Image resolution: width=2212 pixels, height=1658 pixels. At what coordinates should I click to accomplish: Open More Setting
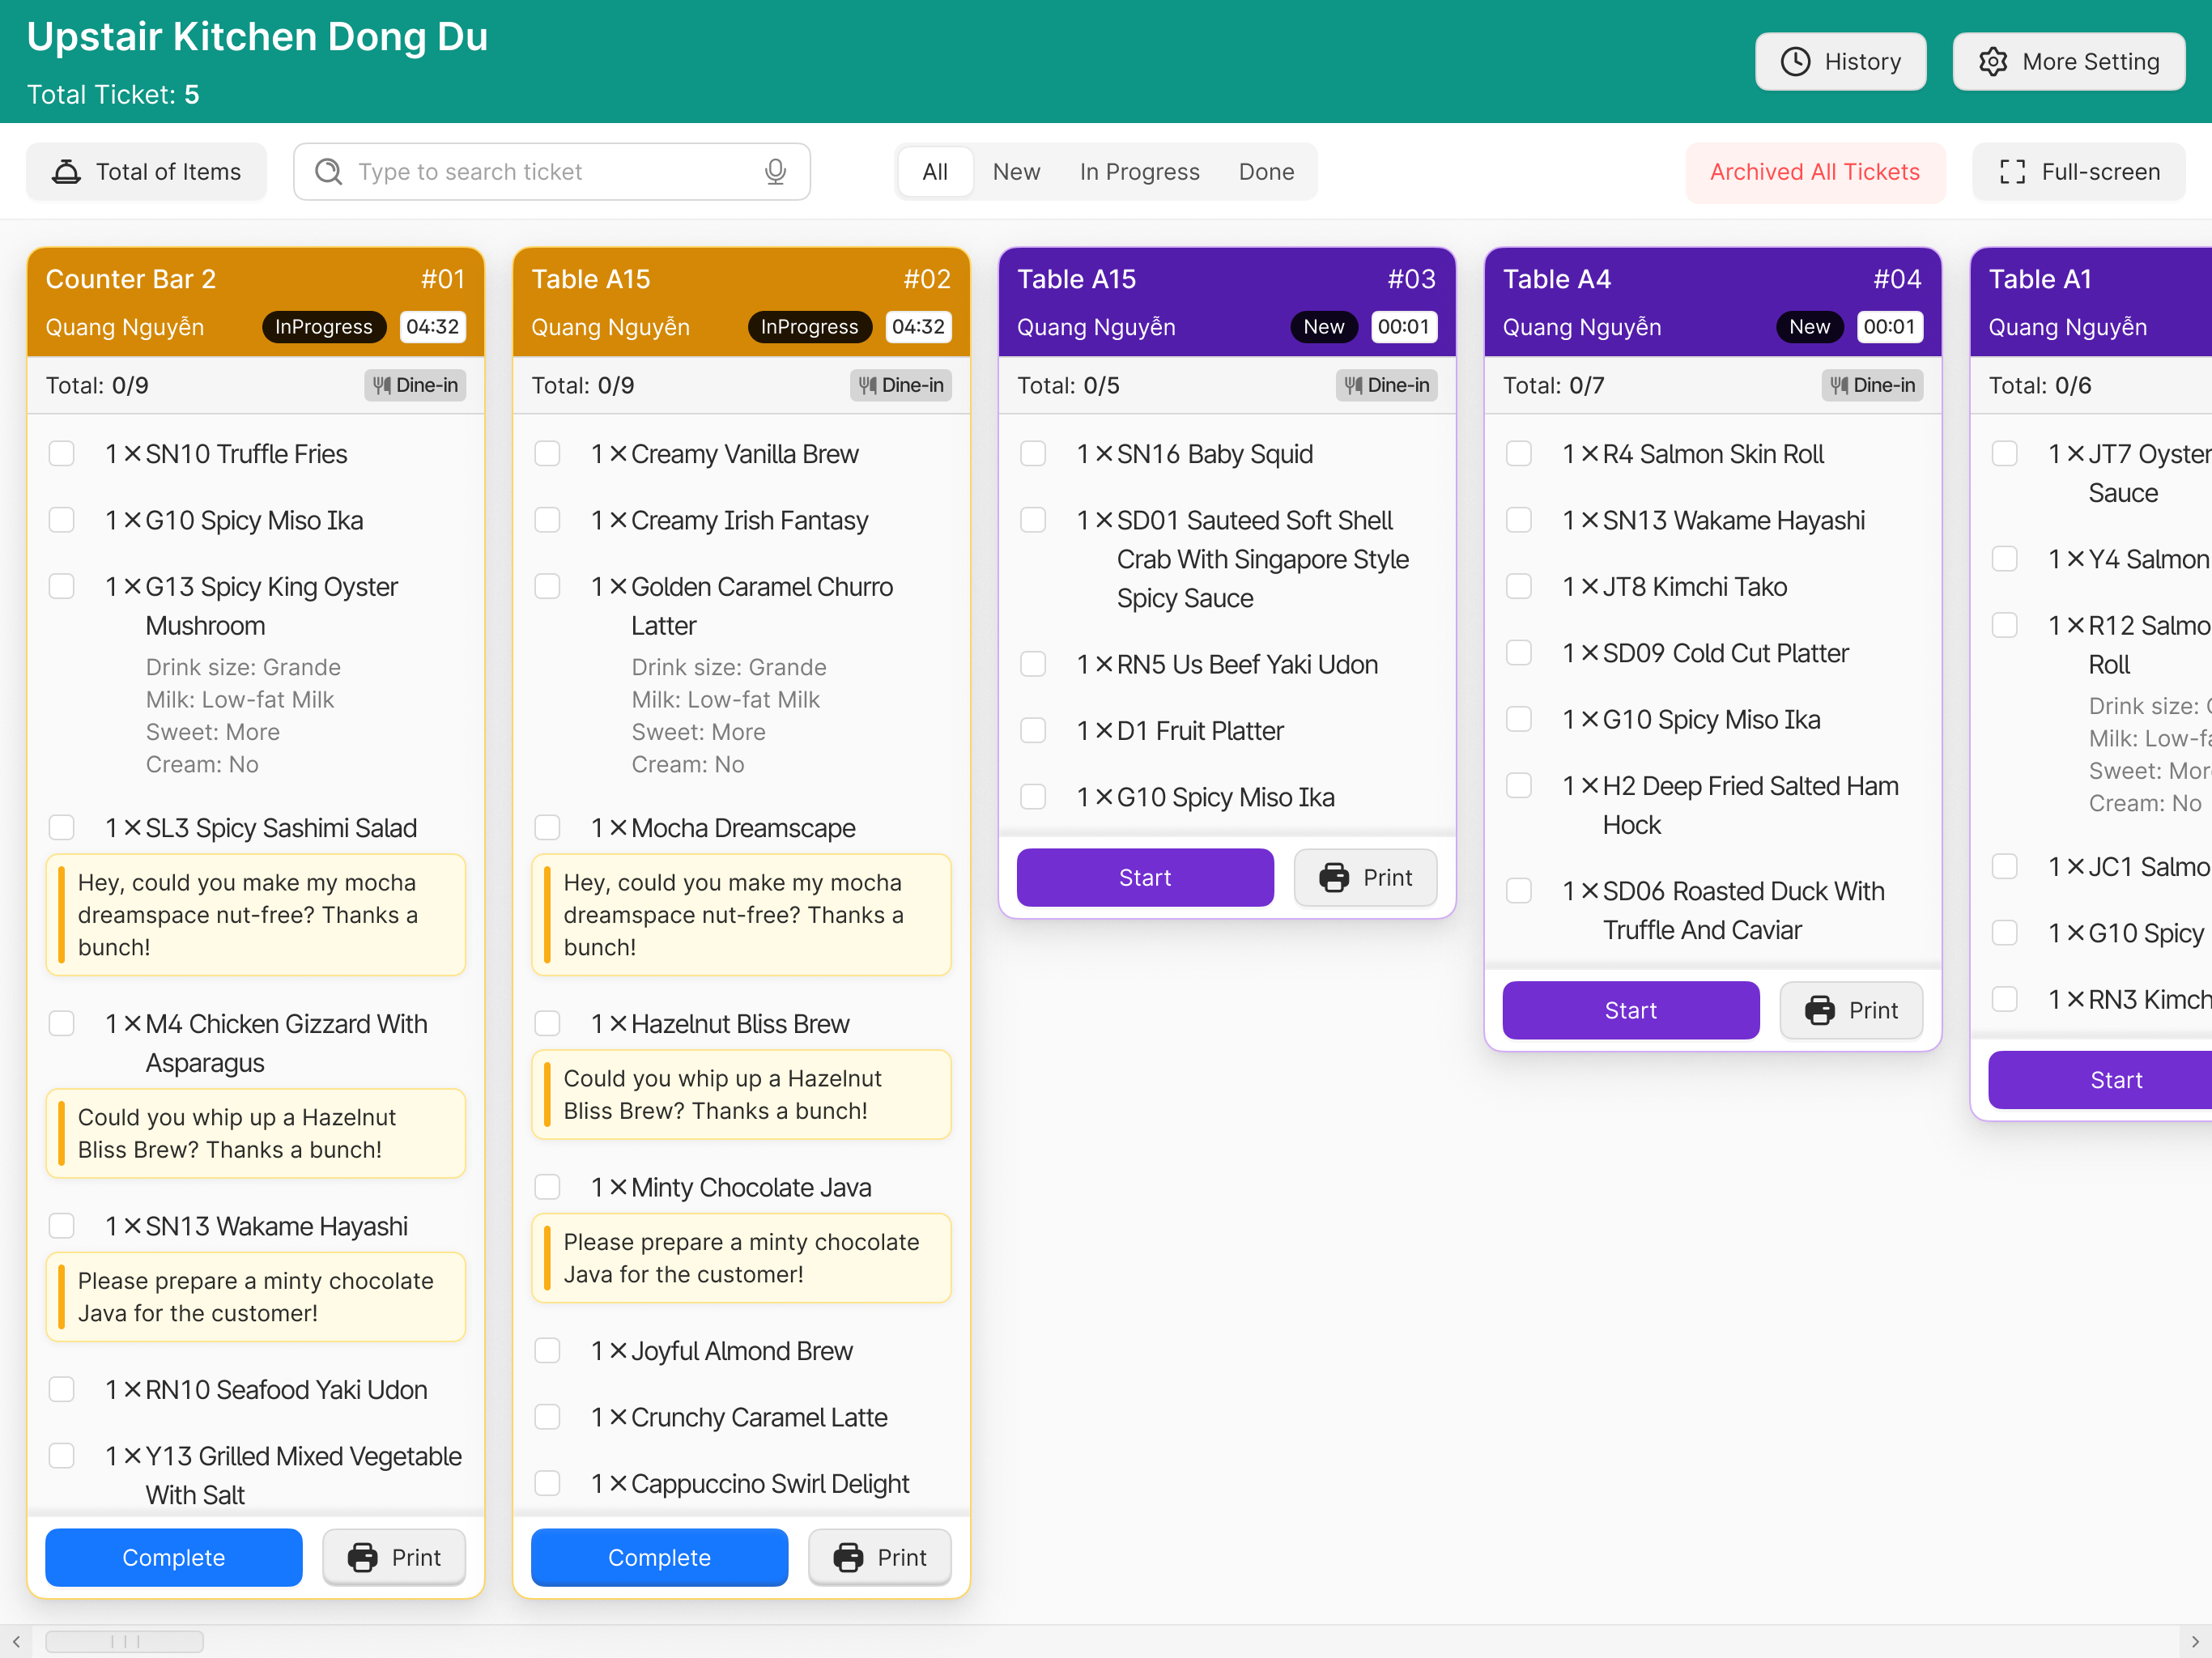2069,62
